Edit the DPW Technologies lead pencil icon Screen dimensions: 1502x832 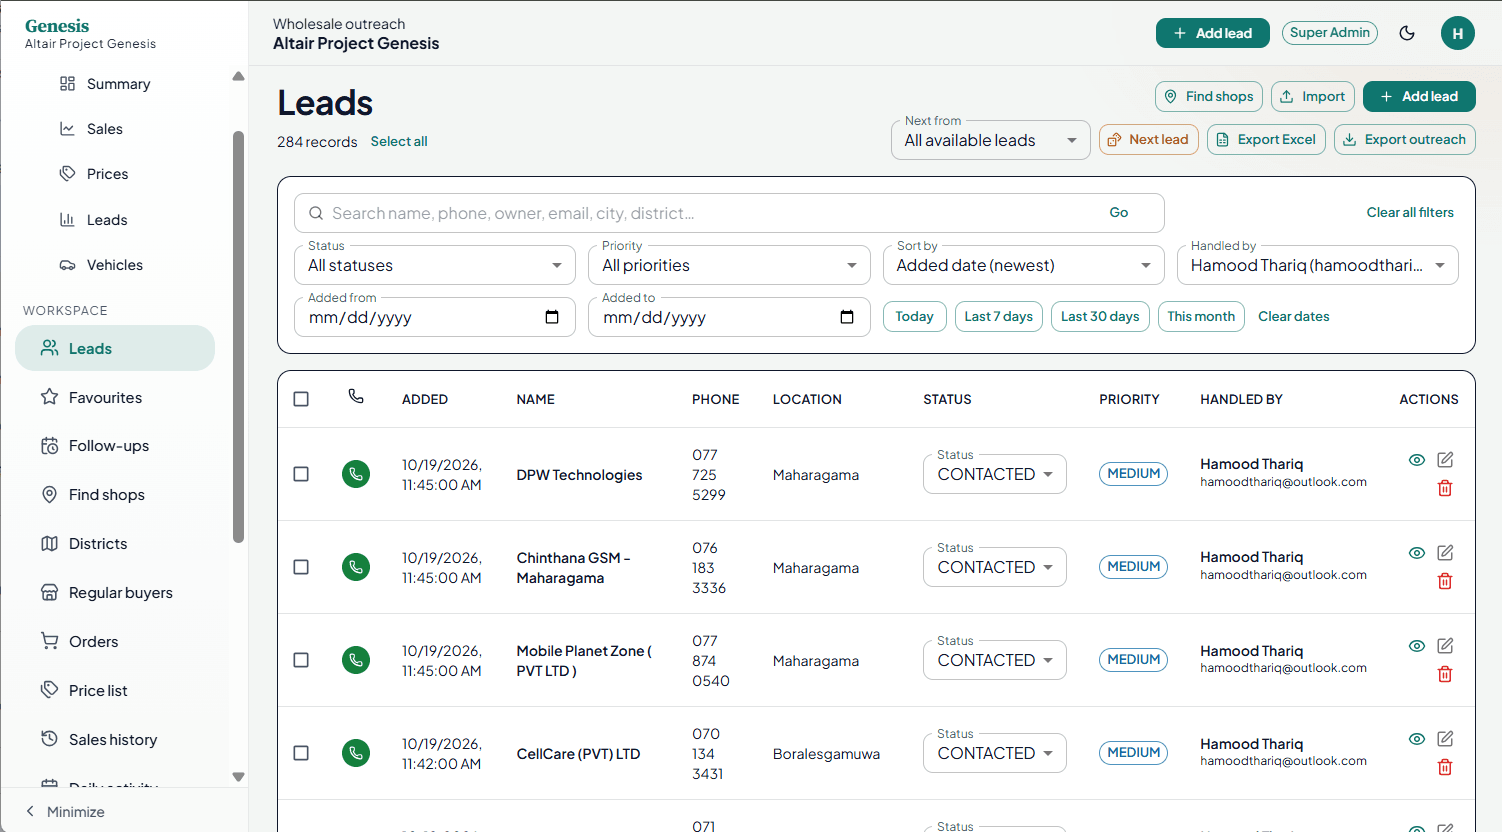1445,460
